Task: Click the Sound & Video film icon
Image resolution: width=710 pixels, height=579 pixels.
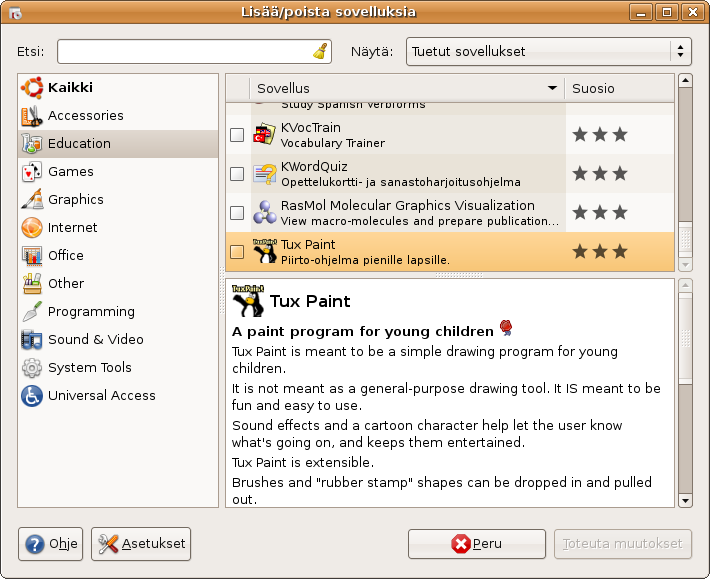Action: [32, 340]
